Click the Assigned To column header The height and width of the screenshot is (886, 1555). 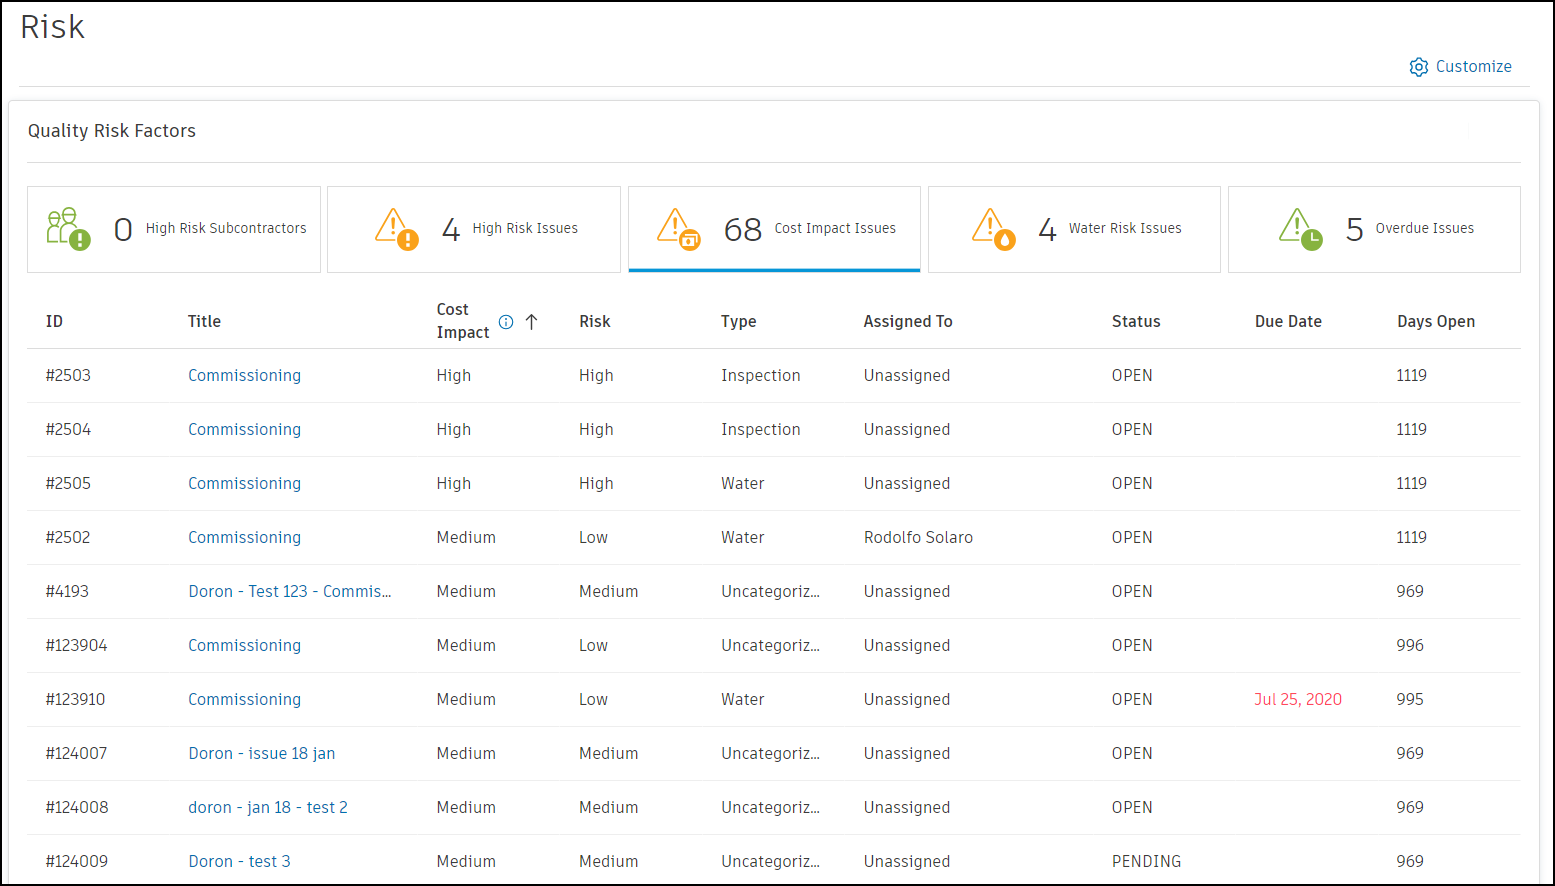(907, 322)
